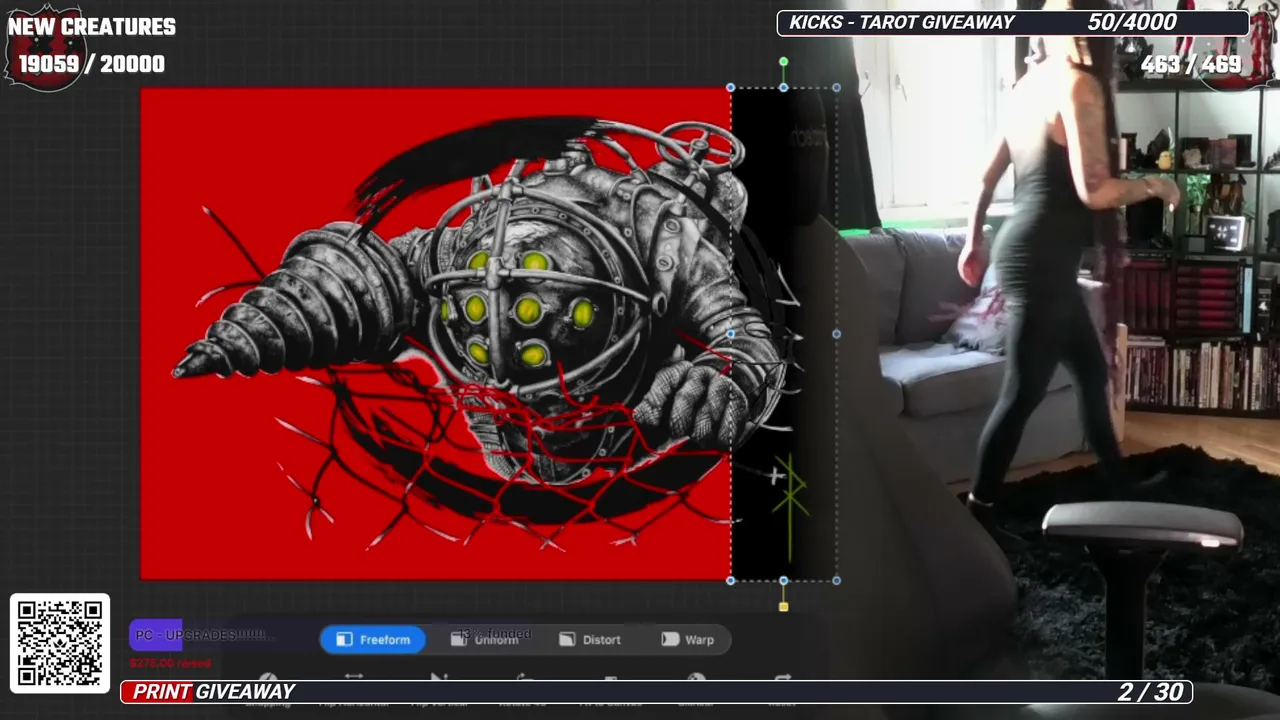This screenshot has width=1280, height=720.
Task: Click the "NEW CREATURES" overlay title
Action: point(92,27)
